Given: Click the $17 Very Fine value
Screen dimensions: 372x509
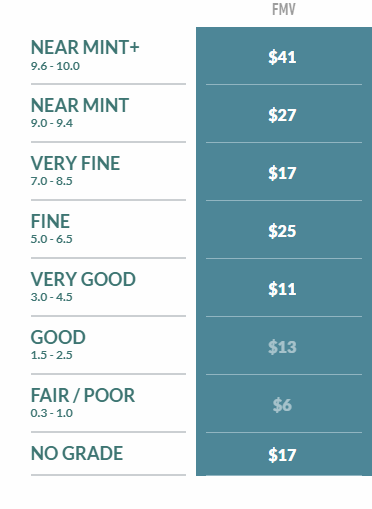Looking at the screenshot, I should (x=282, y=173).
